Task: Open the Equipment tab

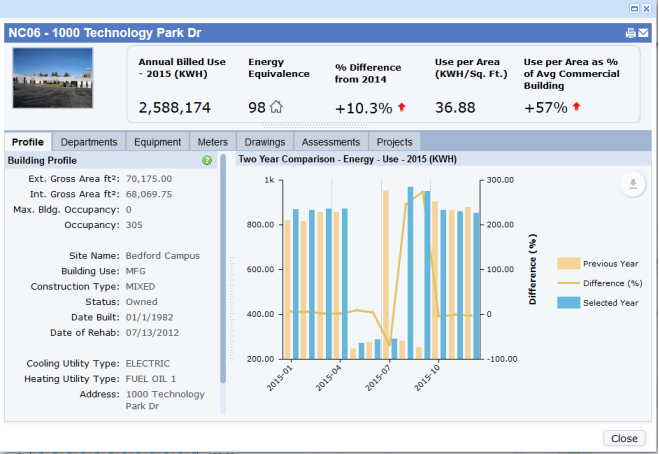Action: point(157,142)
